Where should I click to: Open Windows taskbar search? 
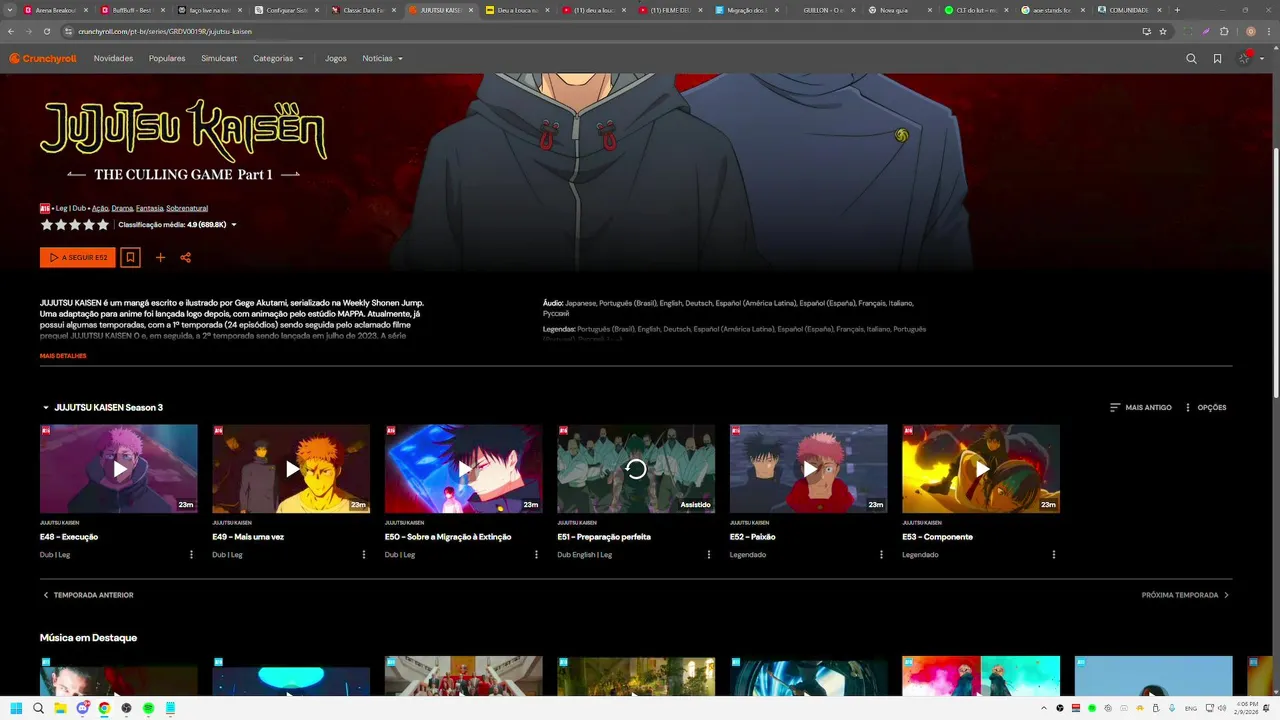38,708
